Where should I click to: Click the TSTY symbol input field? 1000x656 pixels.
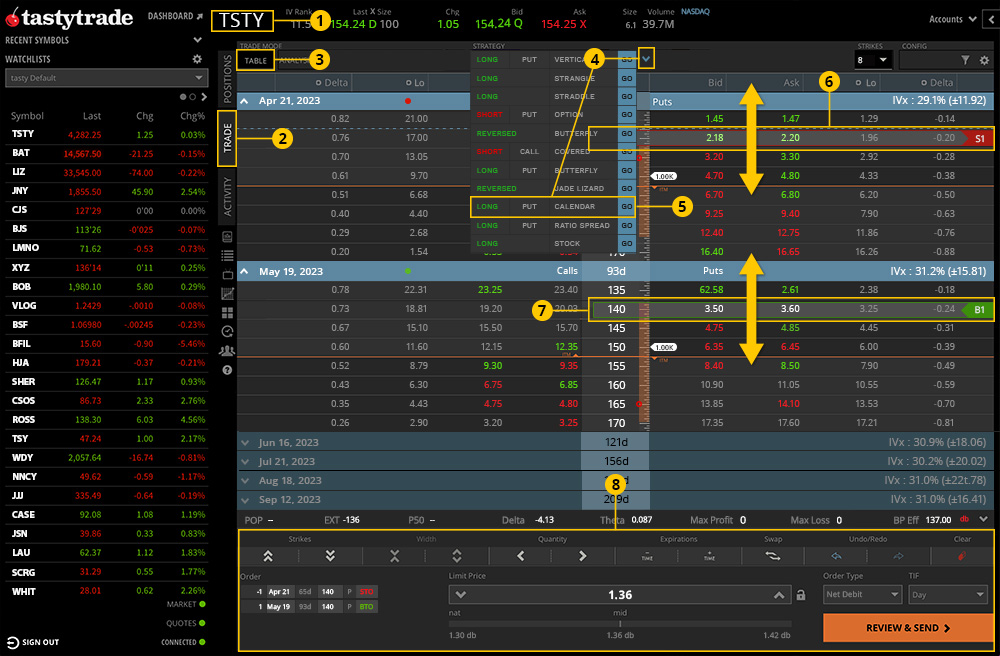(242, 20)
